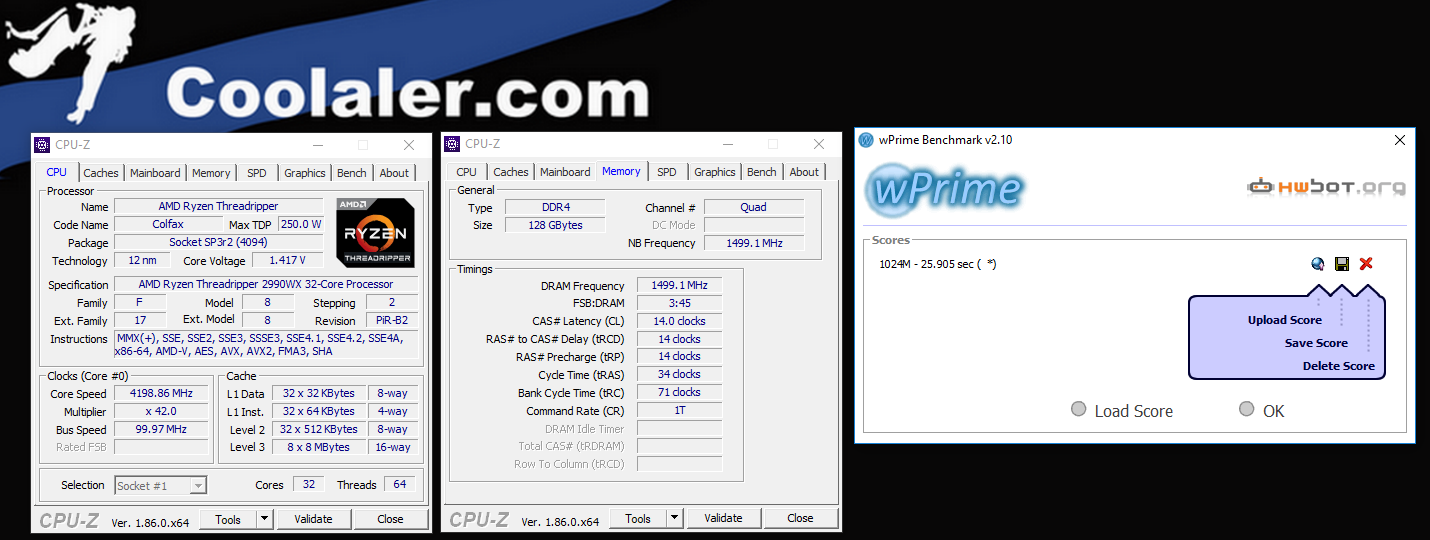Select the Load Score radio button

pos(1078,409)
